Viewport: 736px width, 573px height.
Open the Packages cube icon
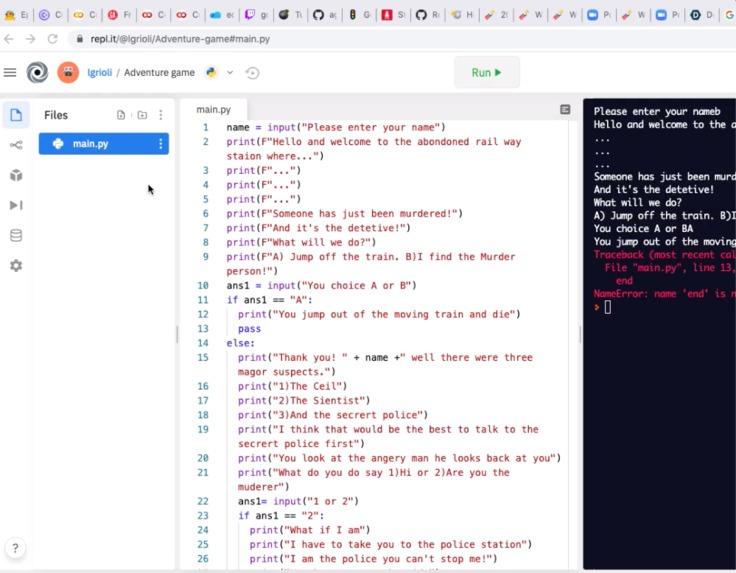[16, 175]
